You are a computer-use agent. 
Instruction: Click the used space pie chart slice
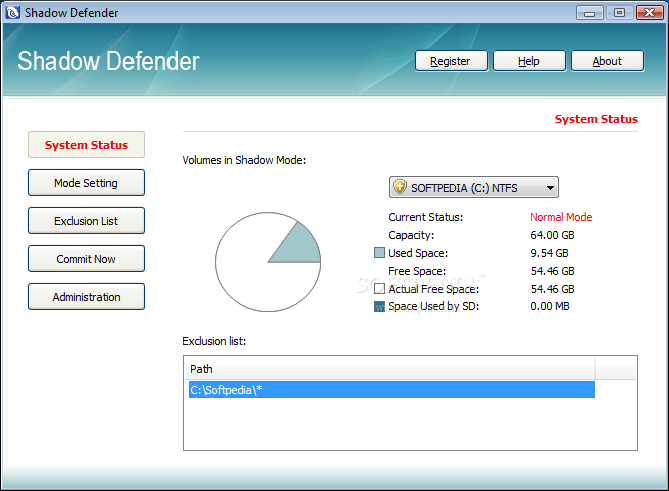pyautogui.click(x=300, y=247)
